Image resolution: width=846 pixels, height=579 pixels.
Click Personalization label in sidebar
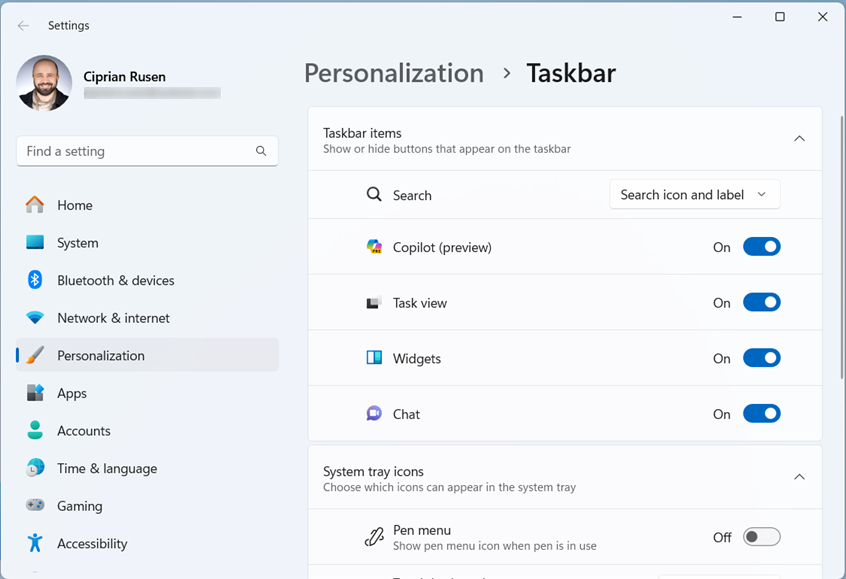coord(101,356)
